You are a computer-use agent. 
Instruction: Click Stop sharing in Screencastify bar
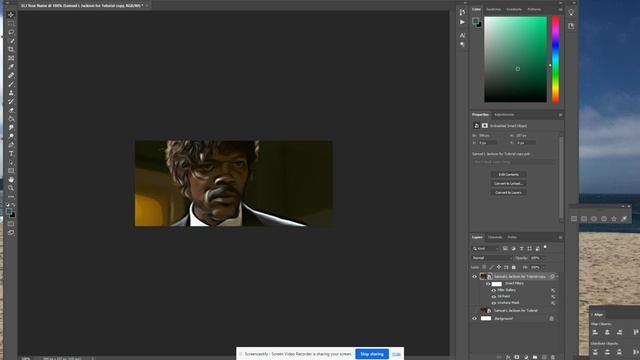pos(372,354)
